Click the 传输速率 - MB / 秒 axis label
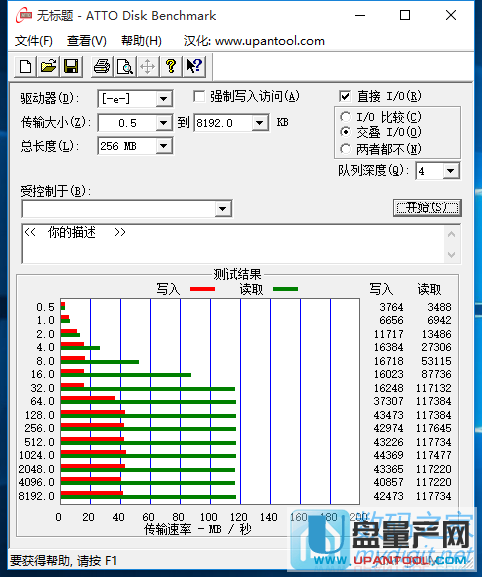Screen dimensions: 482x577 pos(198,529)
